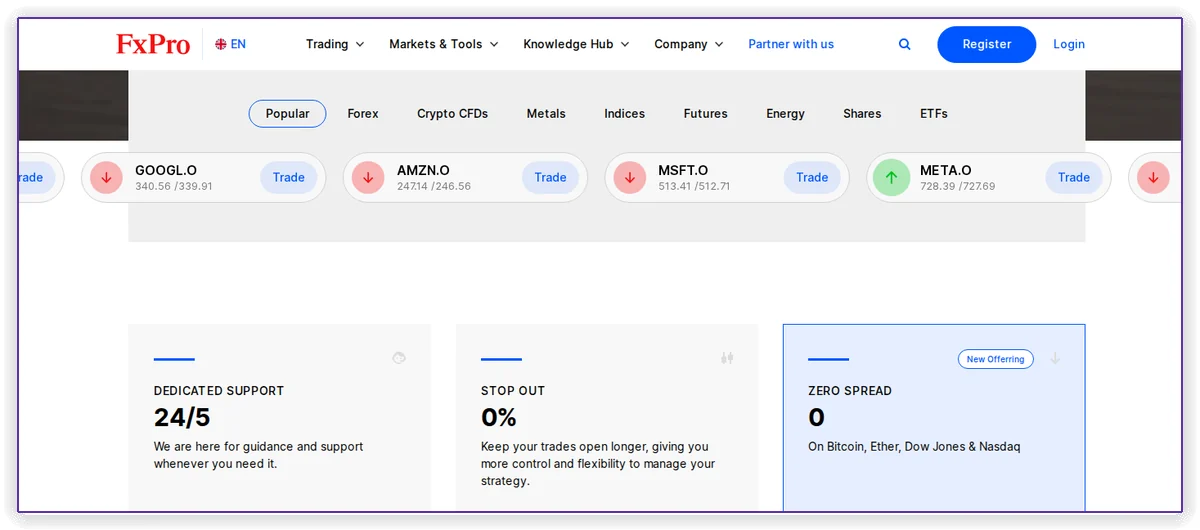Click the Register button
Image resolution: width=1200 pixels, height=530 pixels.
pos(986,44)
